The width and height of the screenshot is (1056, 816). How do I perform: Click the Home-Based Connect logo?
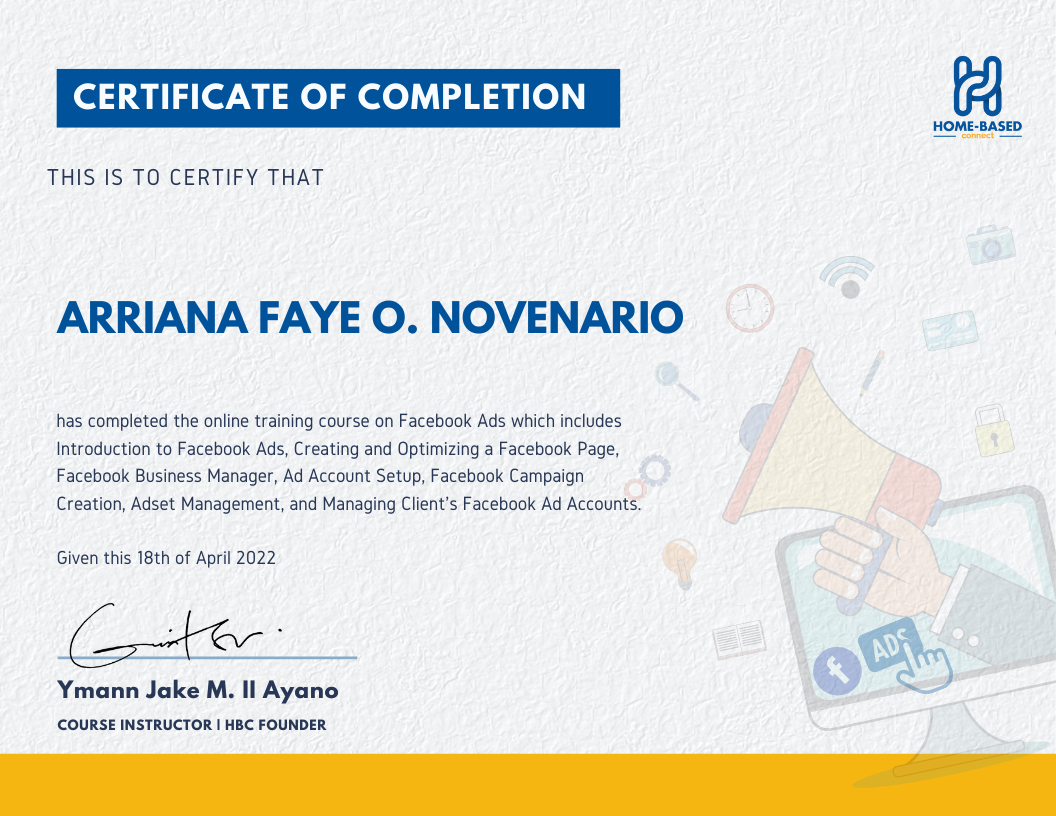(x=977, y=98)
